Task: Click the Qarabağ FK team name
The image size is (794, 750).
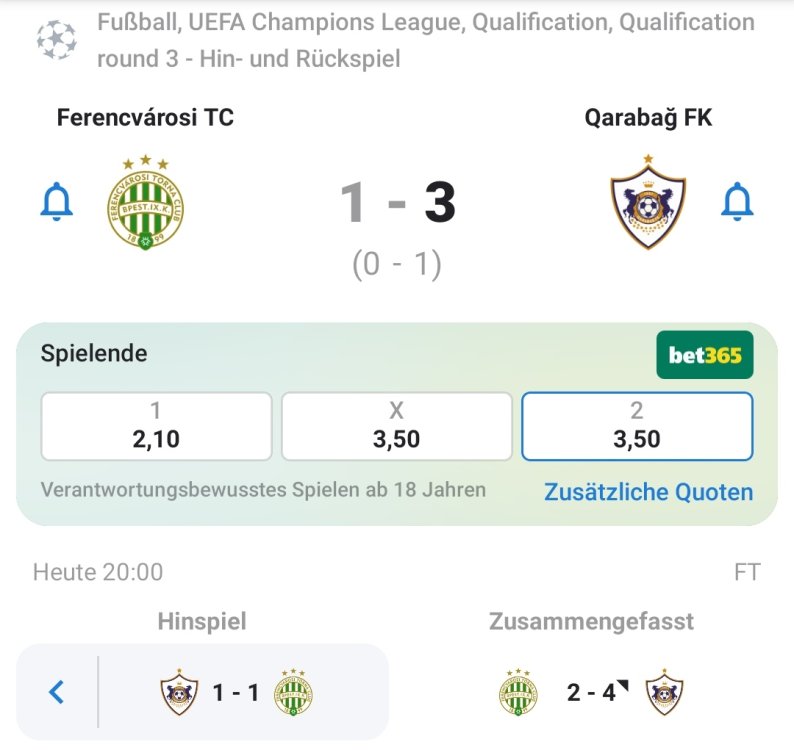Action: coord(648,117)
